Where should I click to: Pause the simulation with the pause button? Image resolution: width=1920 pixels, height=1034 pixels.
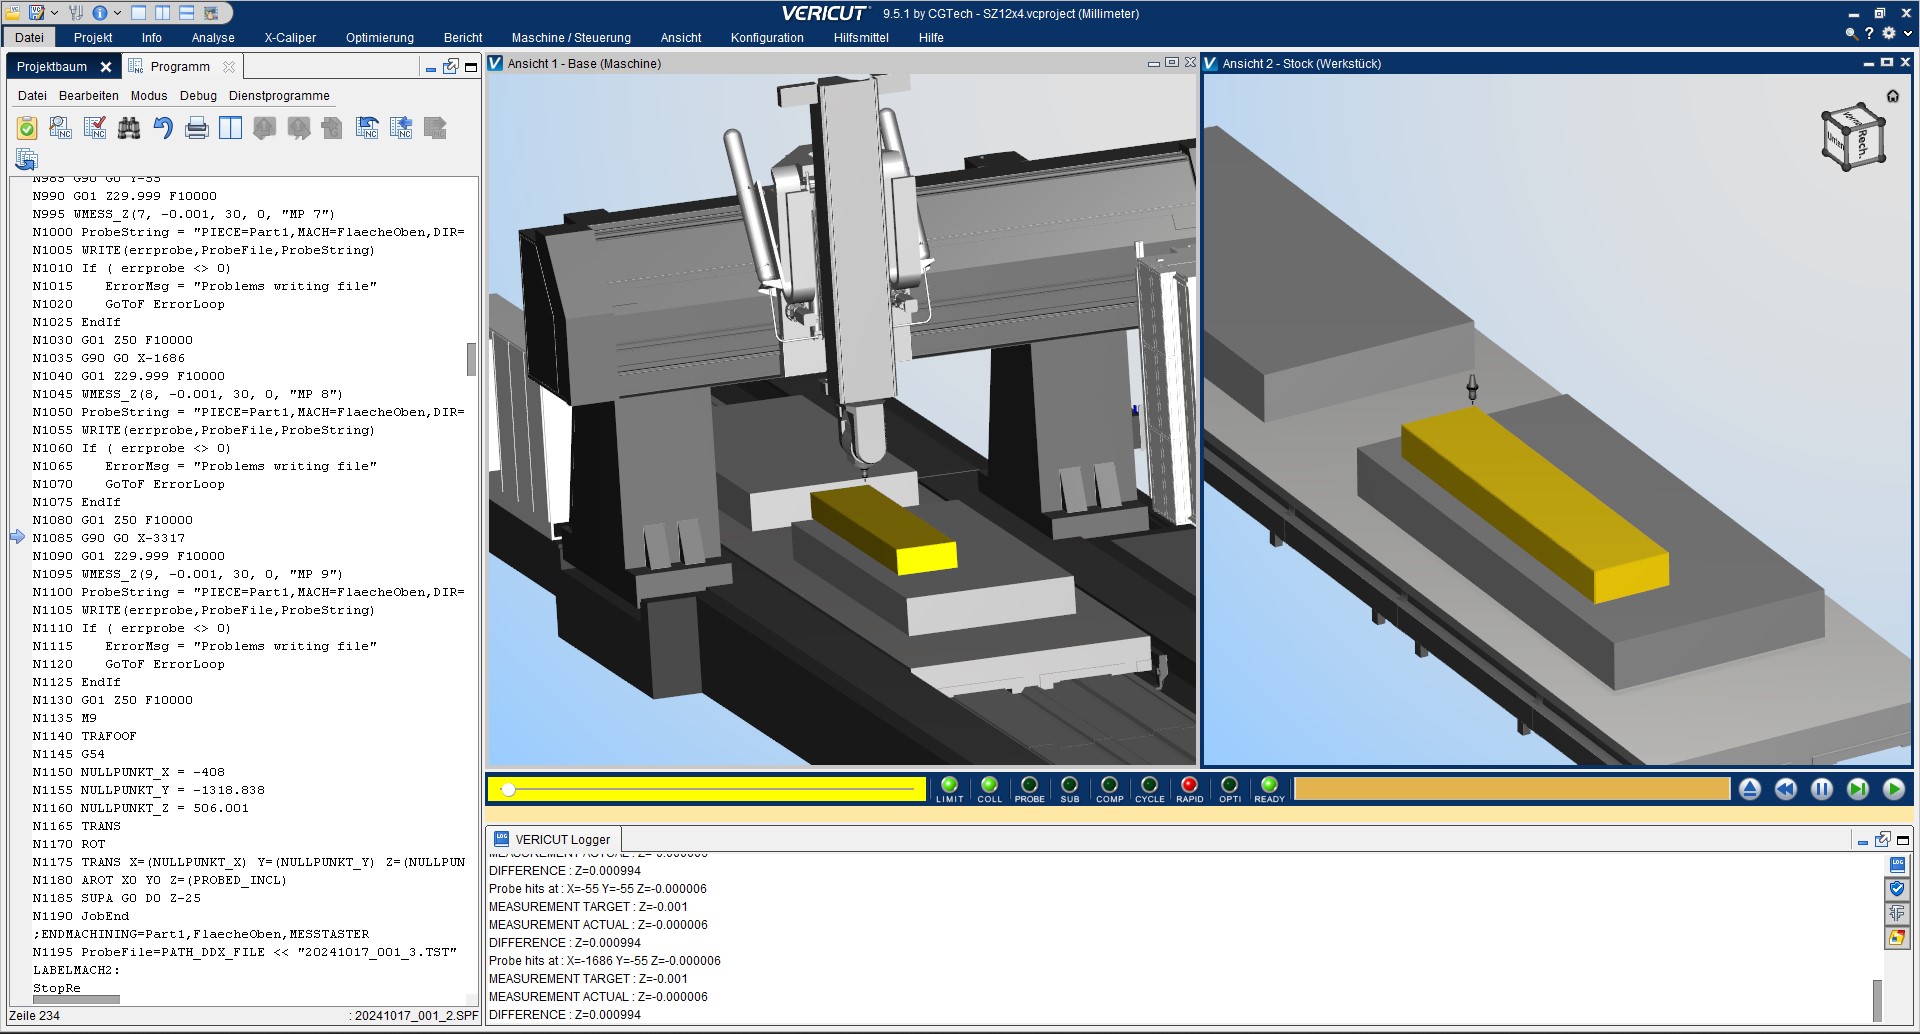point(1821,789)
